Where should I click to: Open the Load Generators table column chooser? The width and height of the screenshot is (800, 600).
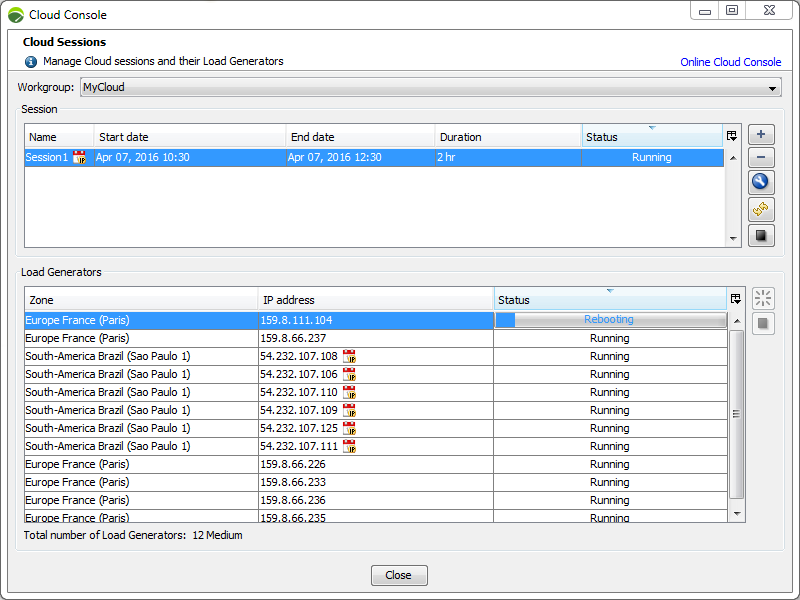(x=736, y=299)
